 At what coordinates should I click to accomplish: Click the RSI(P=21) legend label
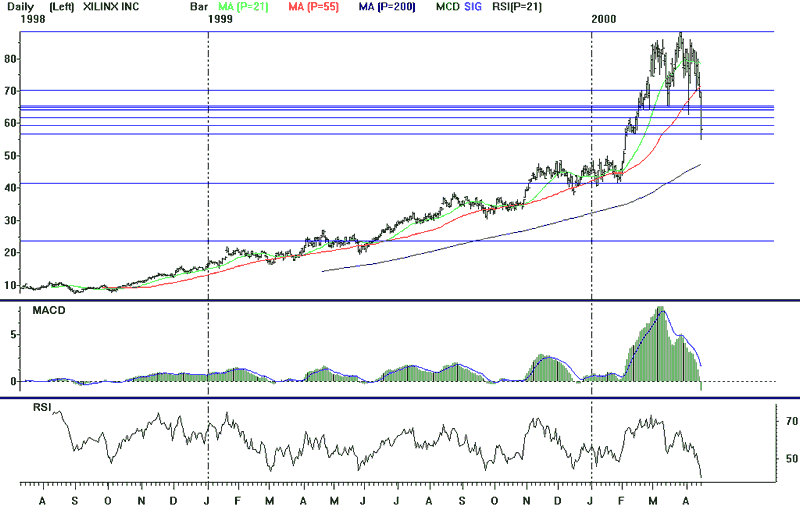click(x=517, y=7)
